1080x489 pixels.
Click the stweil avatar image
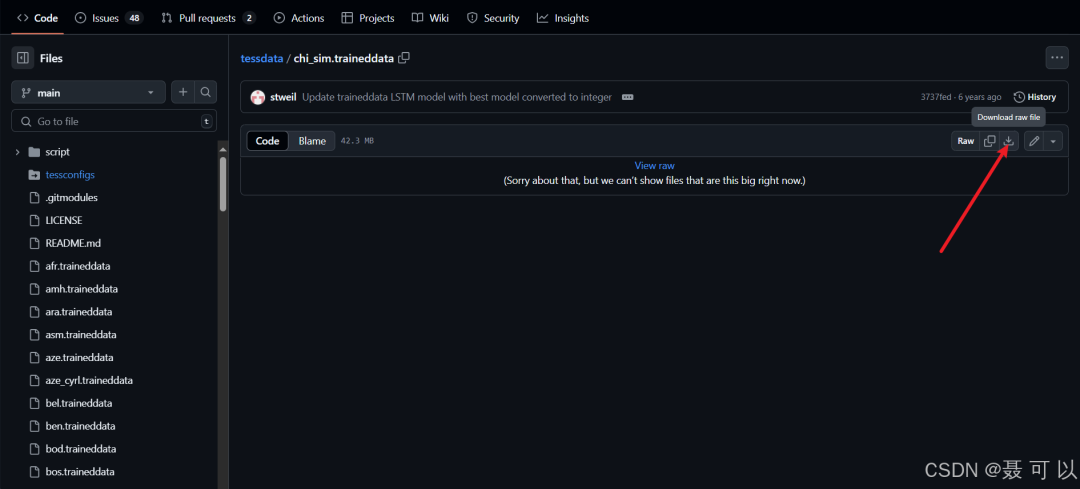point(258,97)
